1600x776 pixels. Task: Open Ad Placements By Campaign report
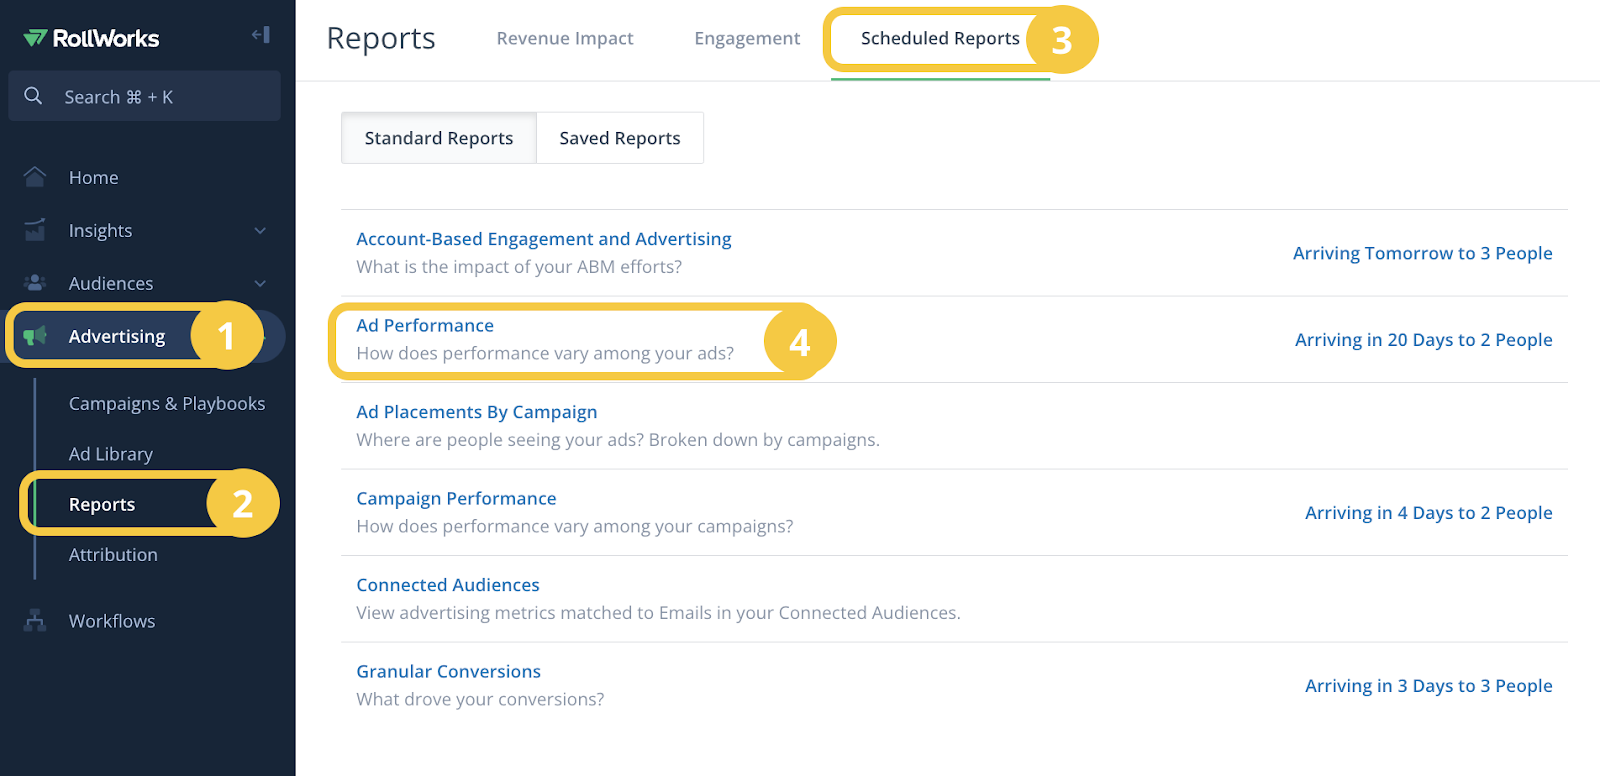pyautogui.click(x=477, y=412)
